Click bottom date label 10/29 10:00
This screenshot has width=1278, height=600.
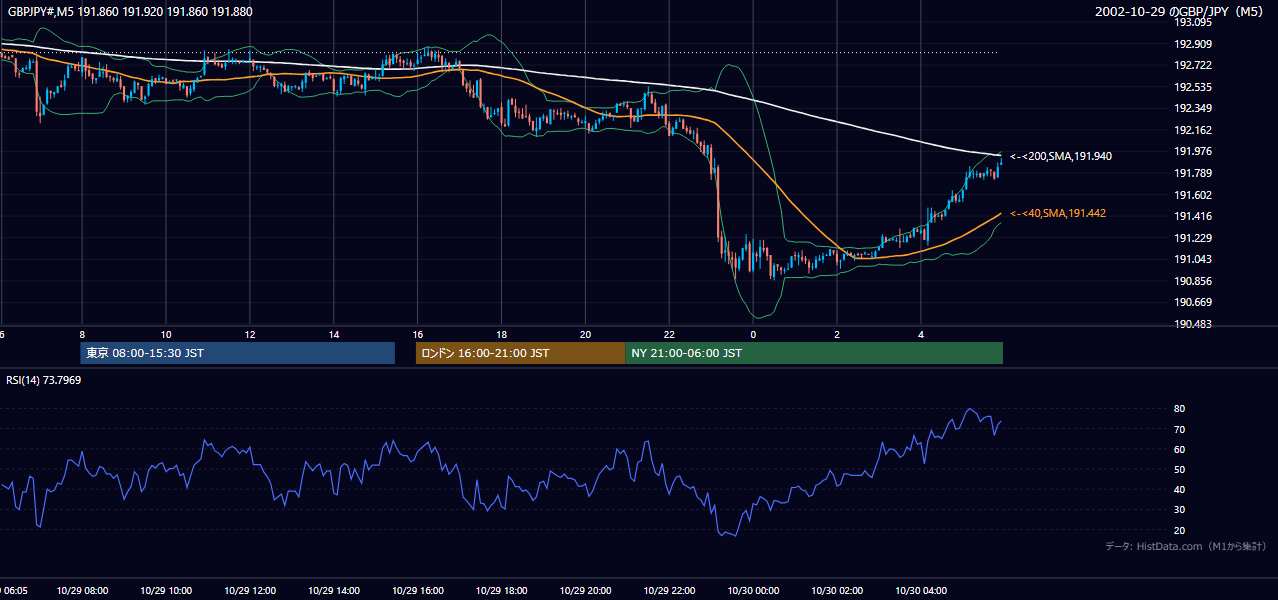[x=166, y=590]
